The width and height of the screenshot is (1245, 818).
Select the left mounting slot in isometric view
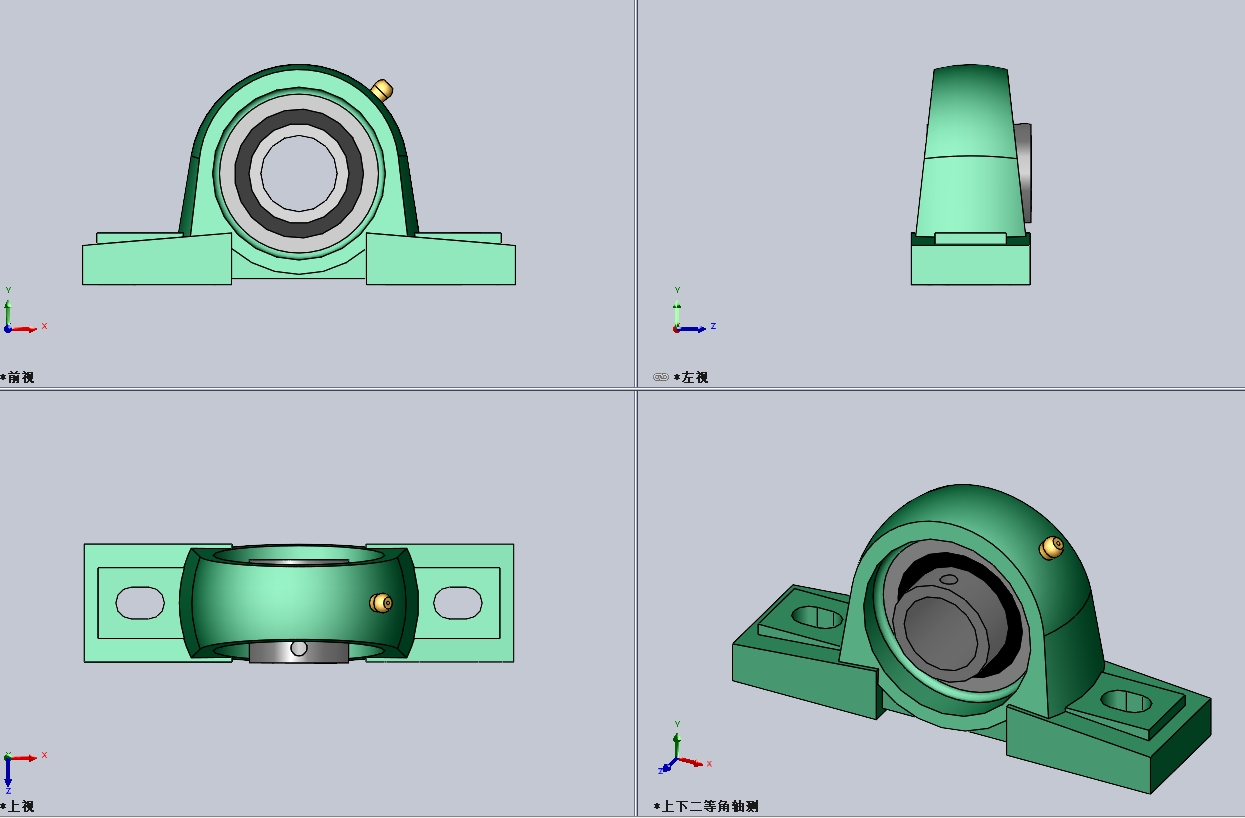click(x=817, y=617)
